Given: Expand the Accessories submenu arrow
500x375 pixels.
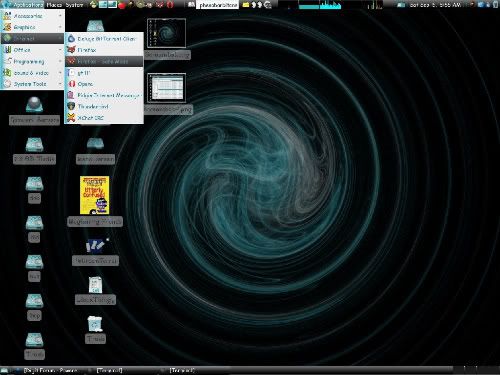Looking at the screenshot, I should [60, 16].
